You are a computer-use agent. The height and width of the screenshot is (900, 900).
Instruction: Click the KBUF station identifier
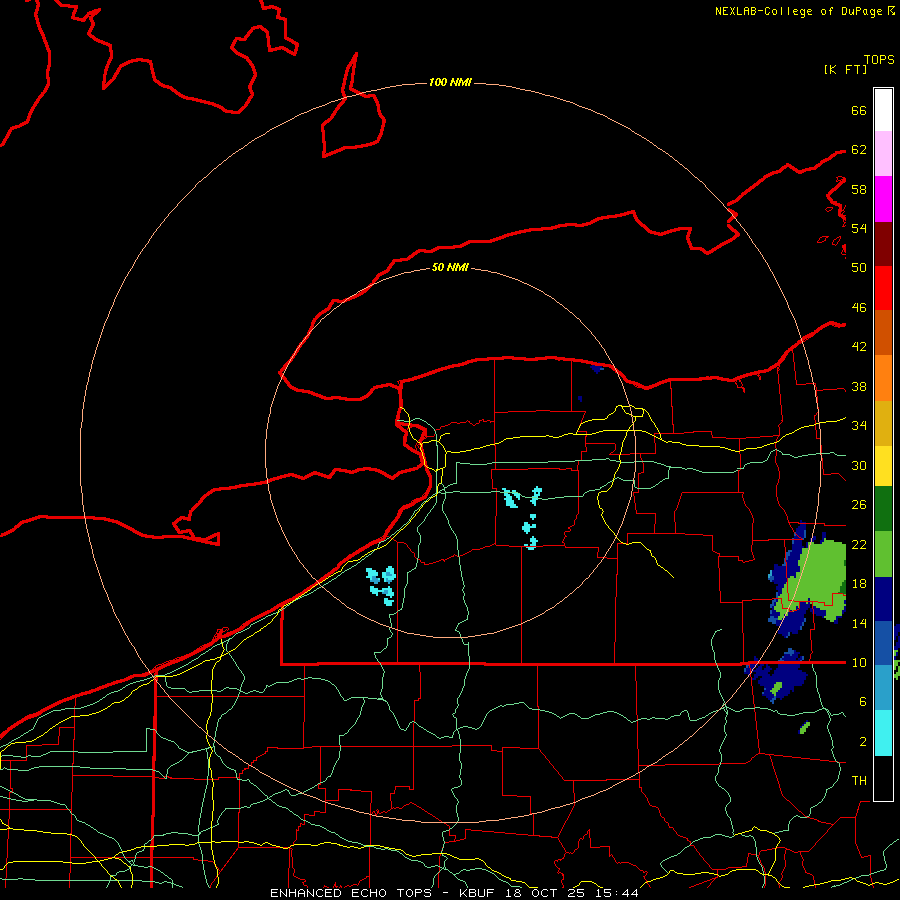tap(479, 893)
